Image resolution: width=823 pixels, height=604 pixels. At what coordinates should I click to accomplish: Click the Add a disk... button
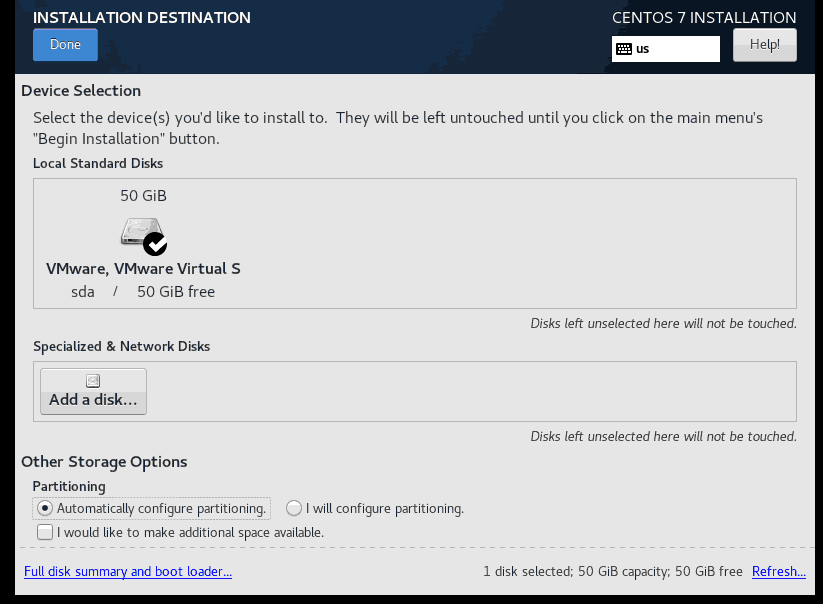(x=93, y=391)
